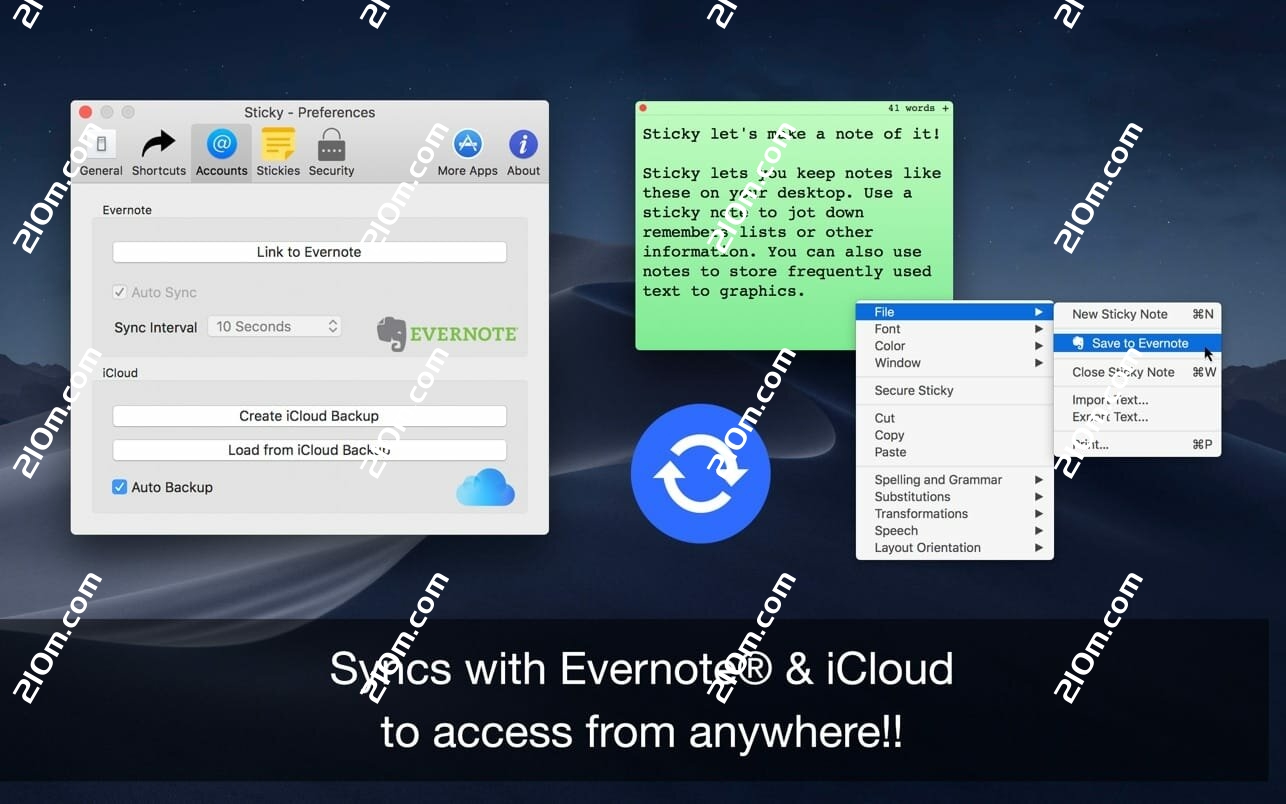Expand the Color submenu
The image size is (1286, 804).
955,346
